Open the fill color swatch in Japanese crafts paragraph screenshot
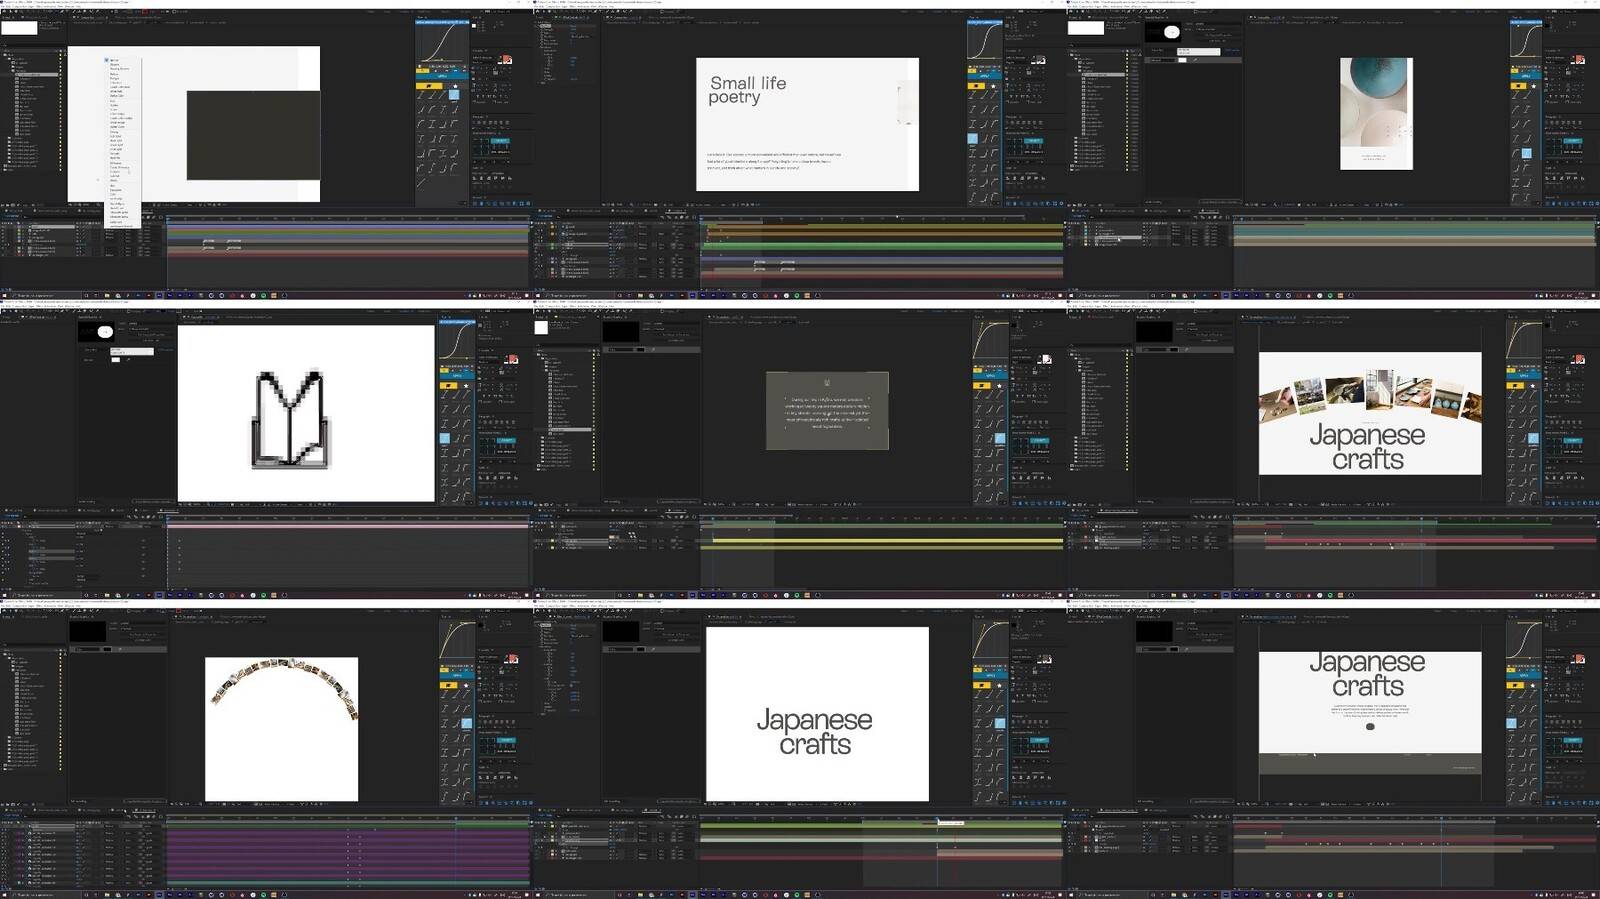This screenshot has width=1600, height=899. tap(1577, 659)
